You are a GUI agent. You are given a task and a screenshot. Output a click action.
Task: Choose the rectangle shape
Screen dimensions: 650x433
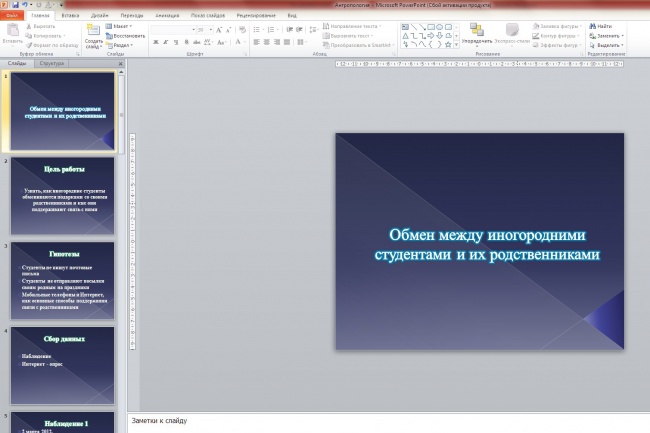click(431, 27)
